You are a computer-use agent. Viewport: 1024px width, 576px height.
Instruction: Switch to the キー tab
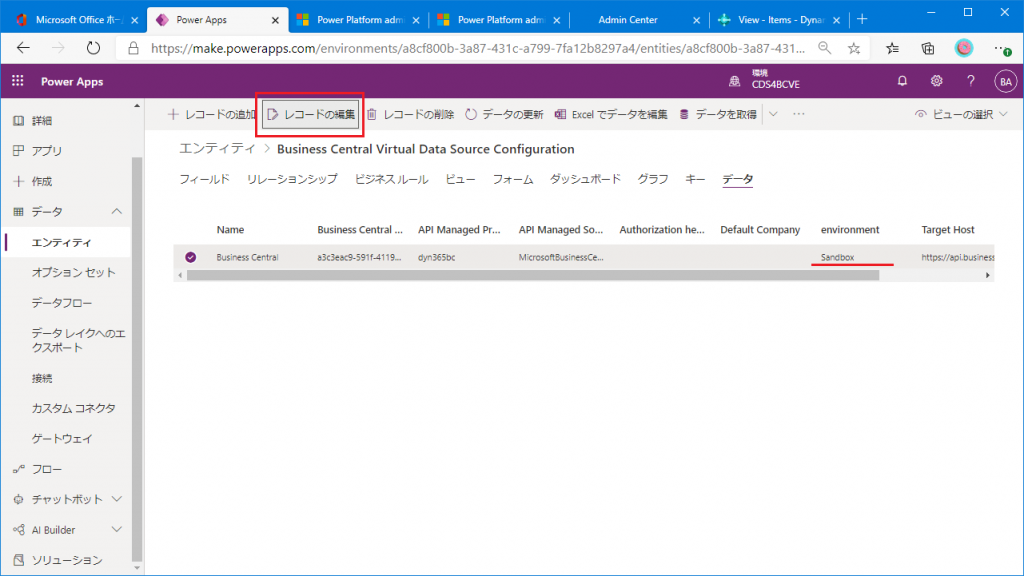pyautogui.click(x=695, y=179)
